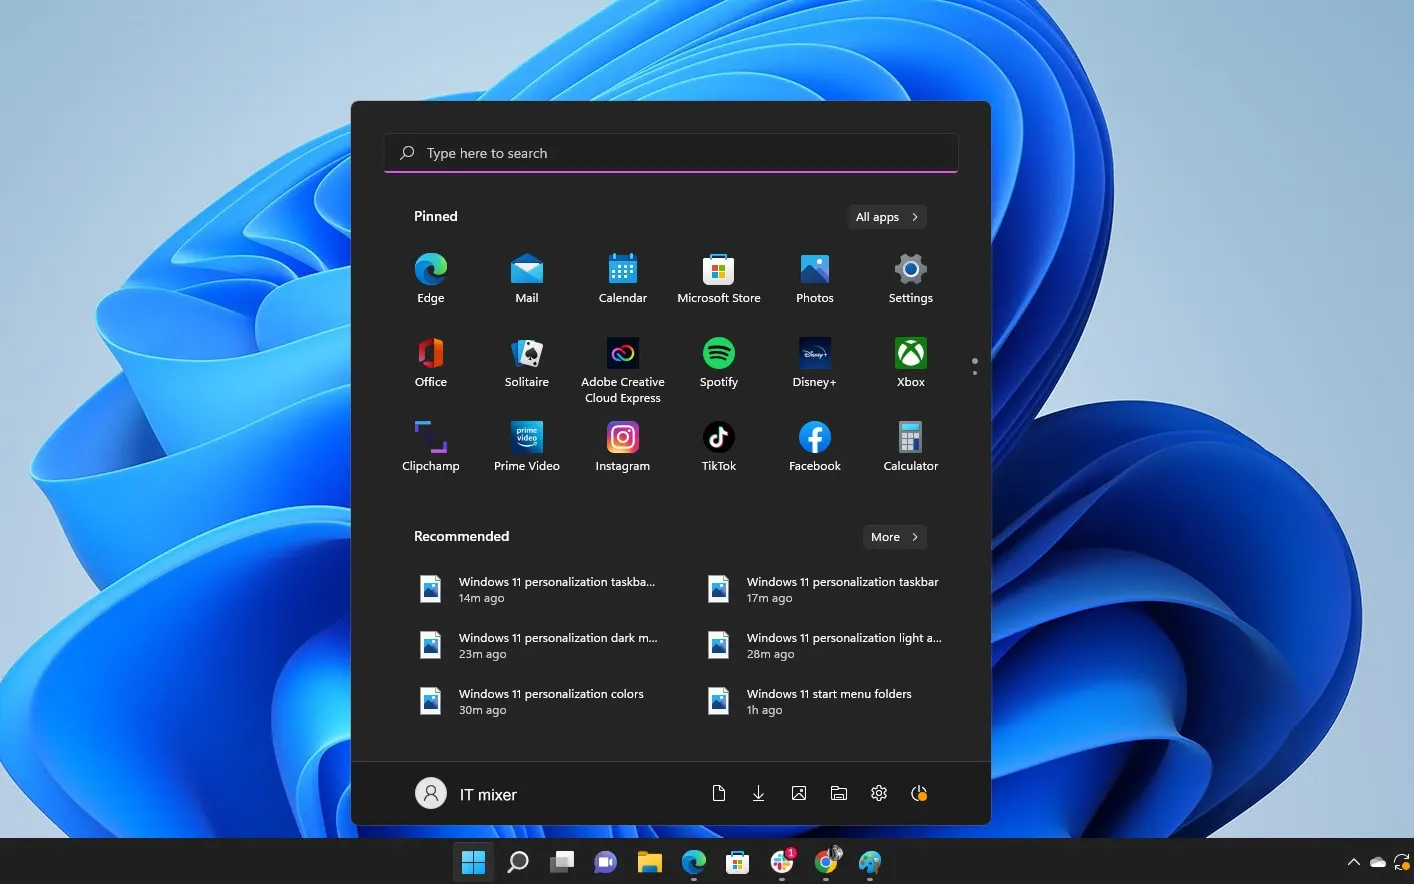
Task: Open the OneDrive cloud tray icon
Action: point(1377,862)
